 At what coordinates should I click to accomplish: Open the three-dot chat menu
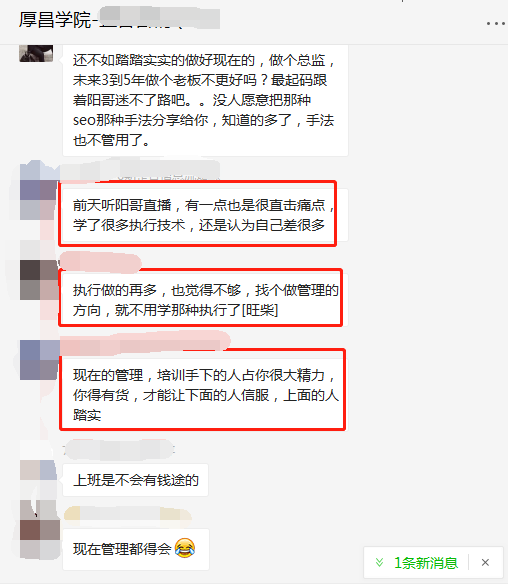click(x=496, y=24)
